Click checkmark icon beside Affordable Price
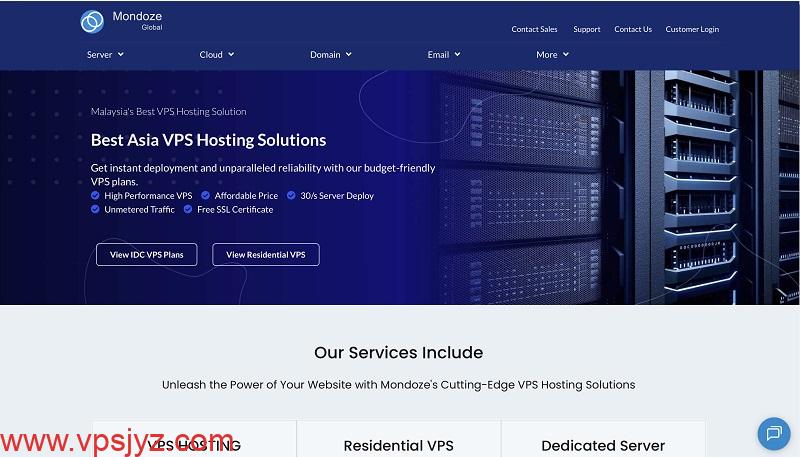Screen dimensions: 800x457 pos(205,195)
